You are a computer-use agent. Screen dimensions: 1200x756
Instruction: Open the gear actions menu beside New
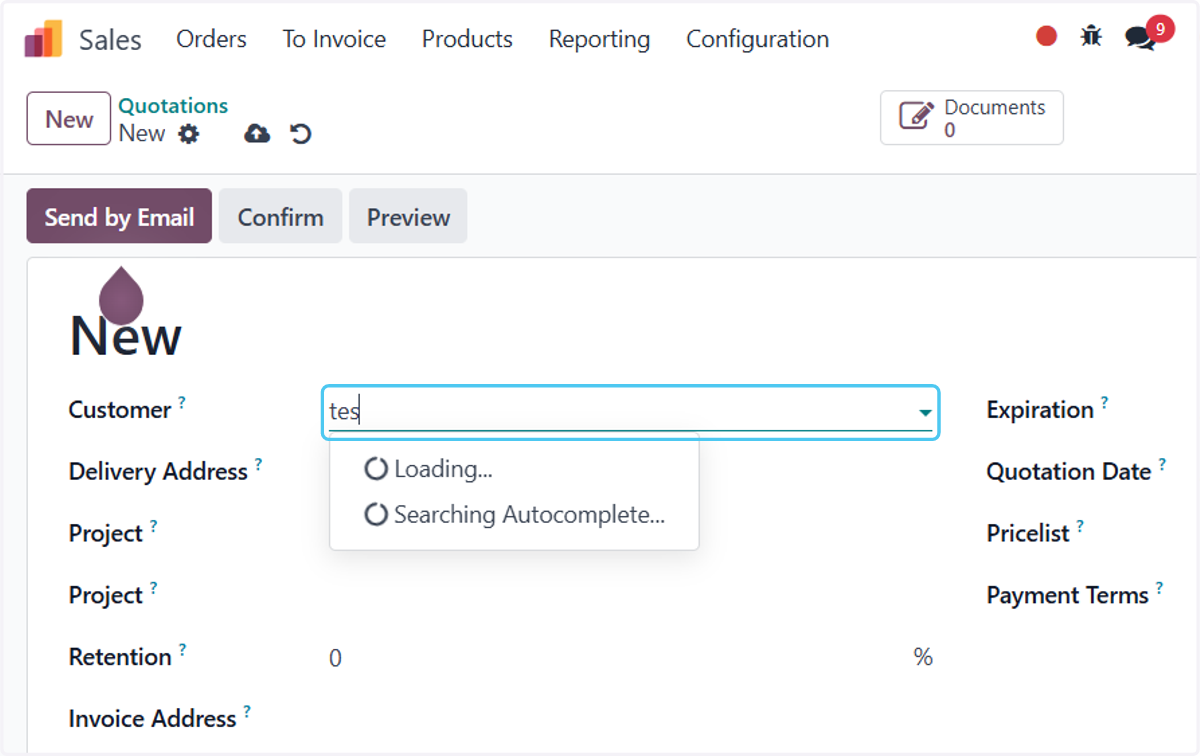point(189,134)
